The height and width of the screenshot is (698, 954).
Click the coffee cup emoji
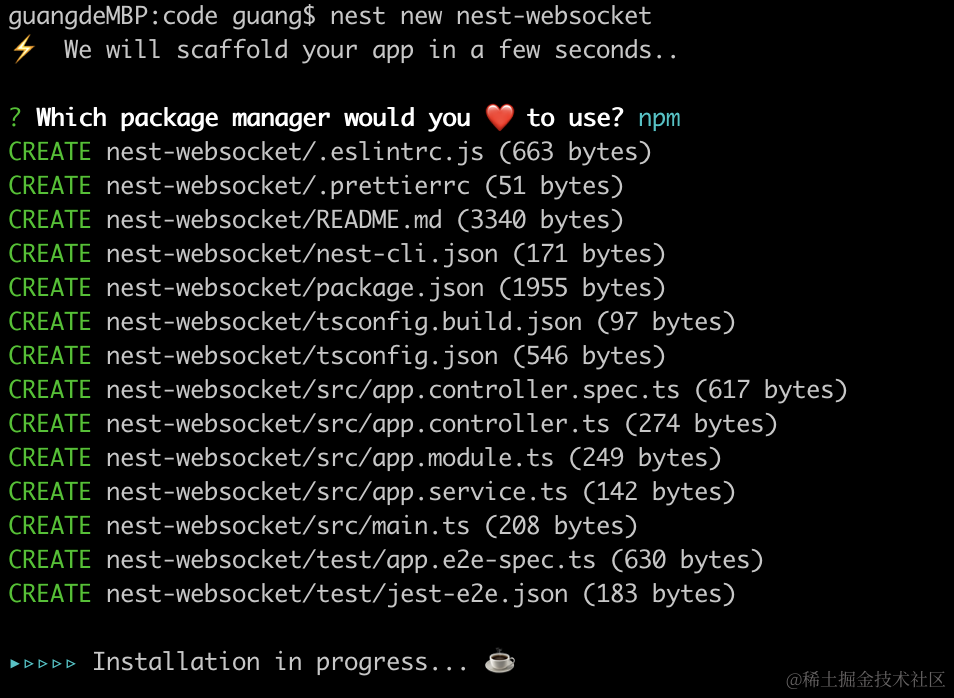click(499, 662)
